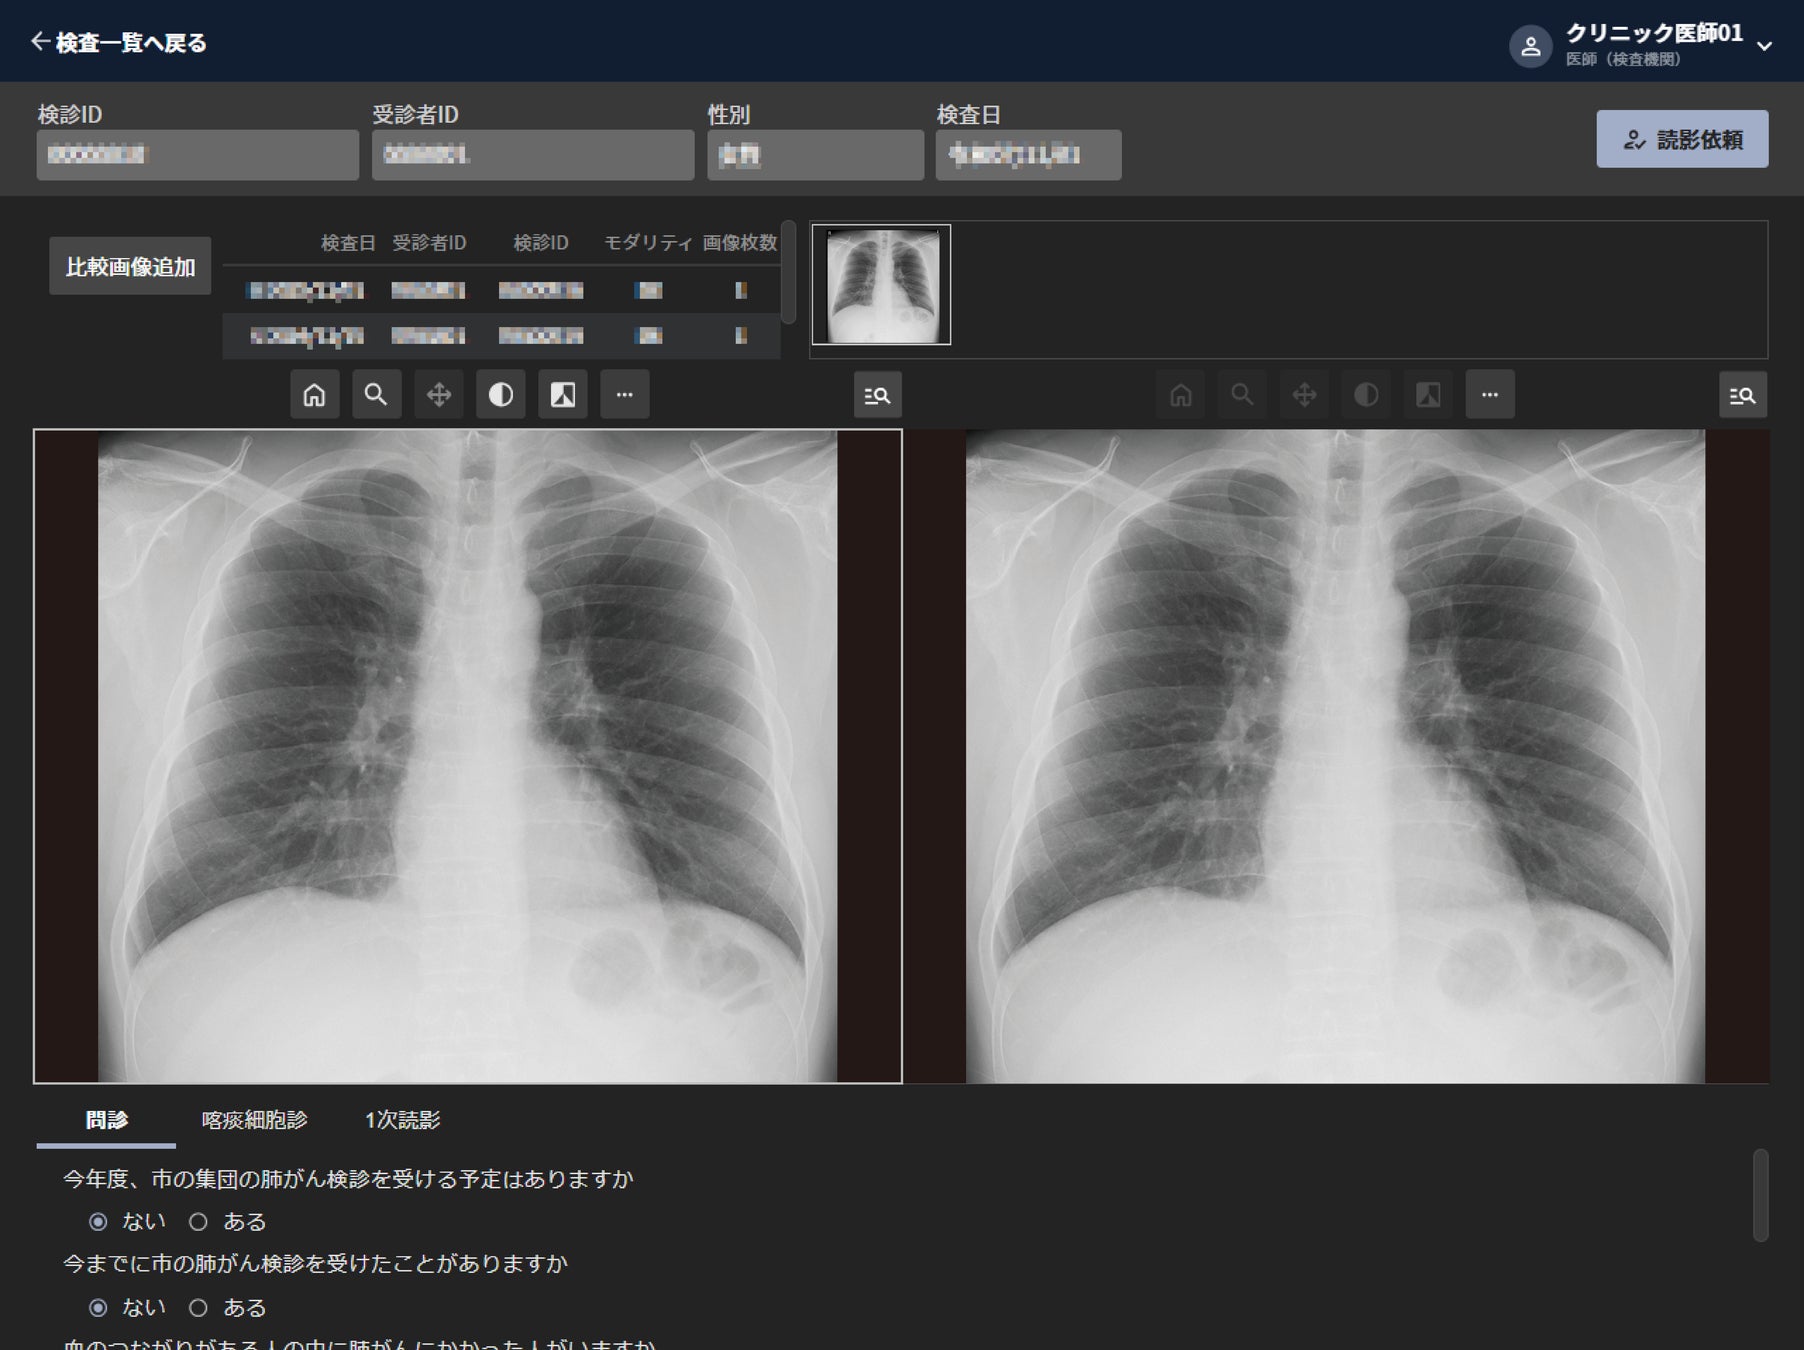Click the 読影依頼 button
The image size is (1804, 1350).
(1682, 139)
